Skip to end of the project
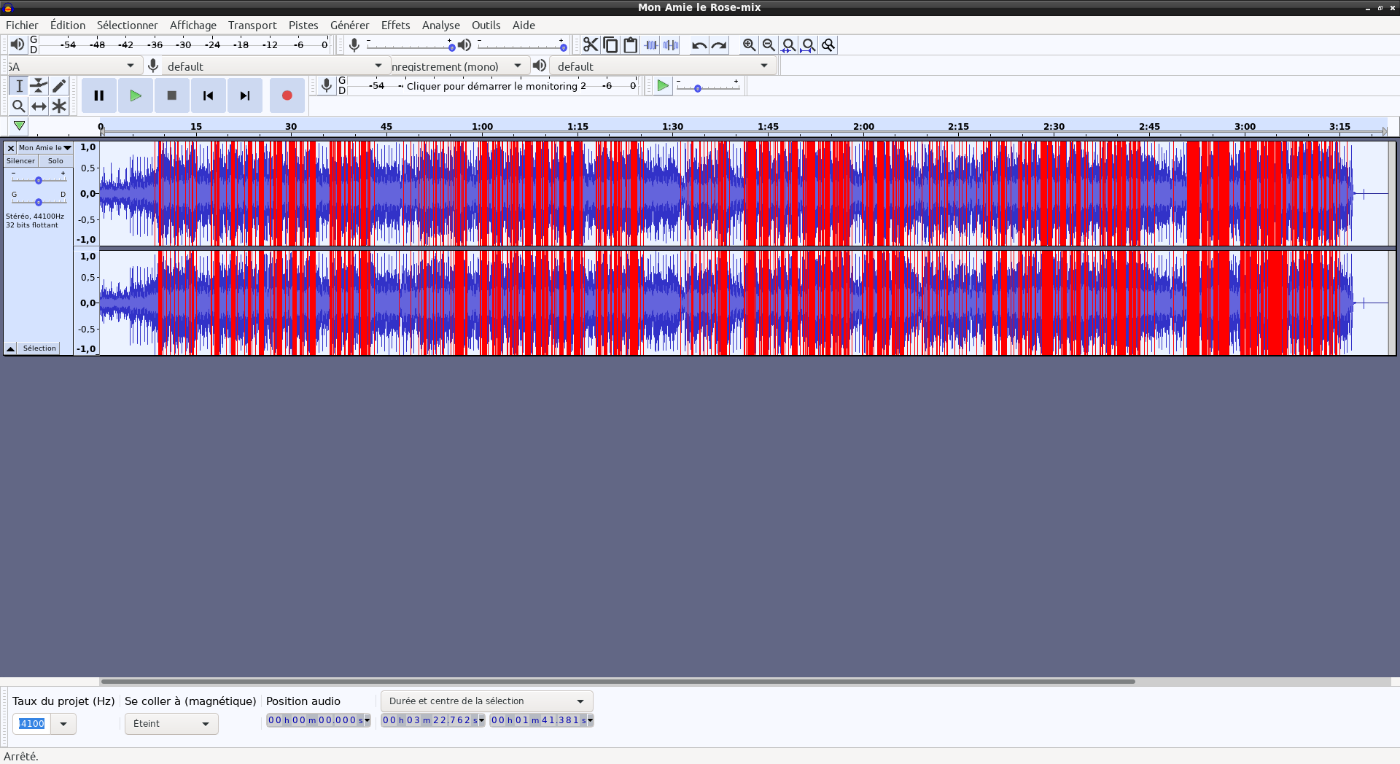The width and height of the screenshot is (1400, 764). point(245,96)
